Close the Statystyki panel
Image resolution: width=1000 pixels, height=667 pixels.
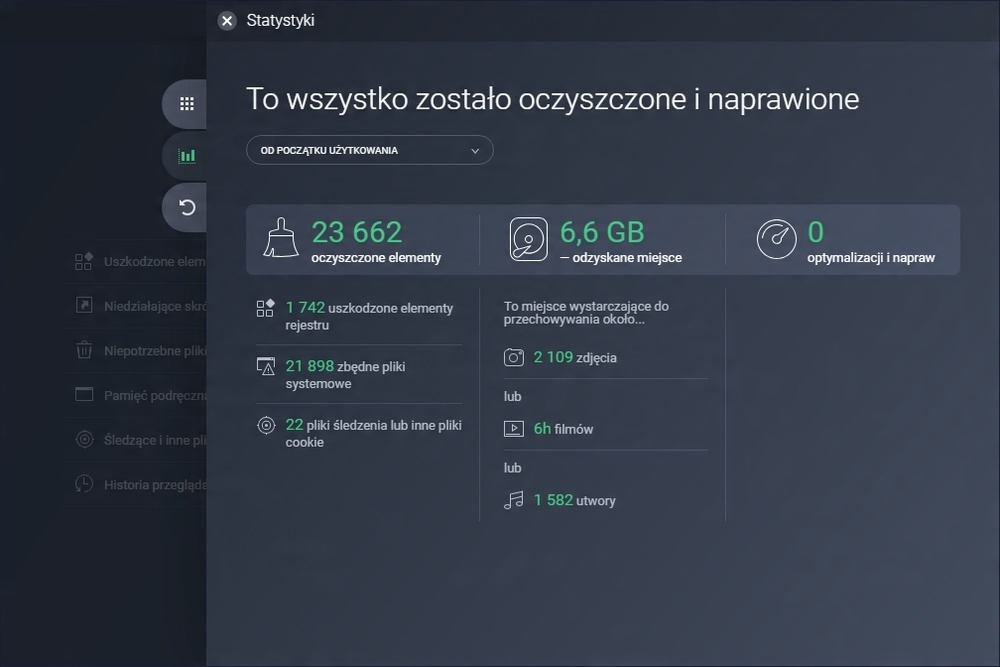227,21
